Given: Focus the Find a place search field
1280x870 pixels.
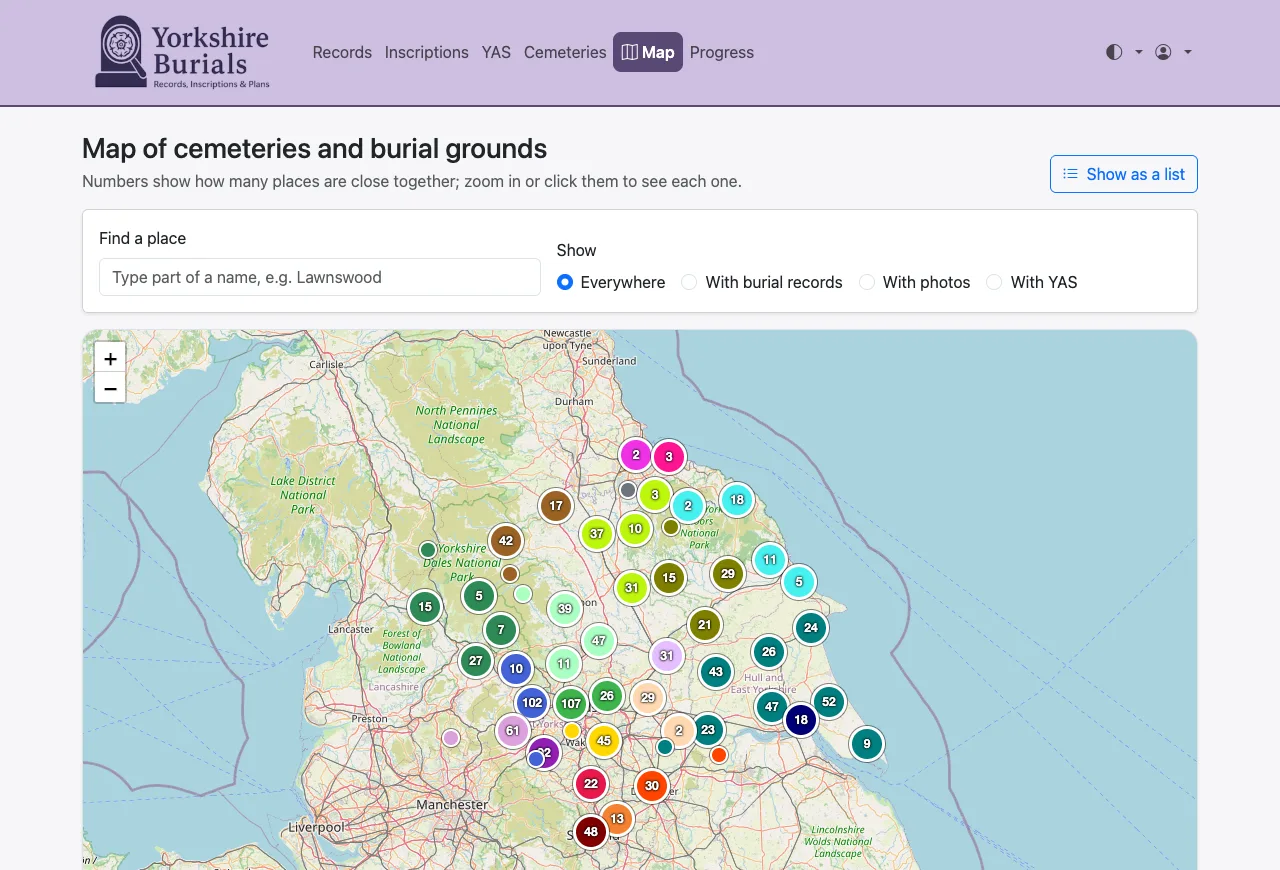Looking at the screenshot, I should coord(320,277).
